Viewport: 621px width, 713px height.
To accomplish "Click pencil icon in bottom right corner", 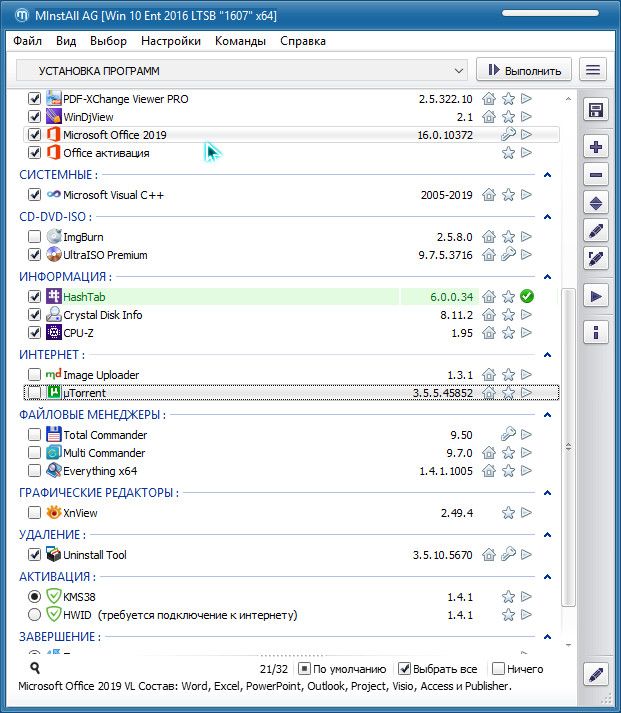I will coord(596,675).
